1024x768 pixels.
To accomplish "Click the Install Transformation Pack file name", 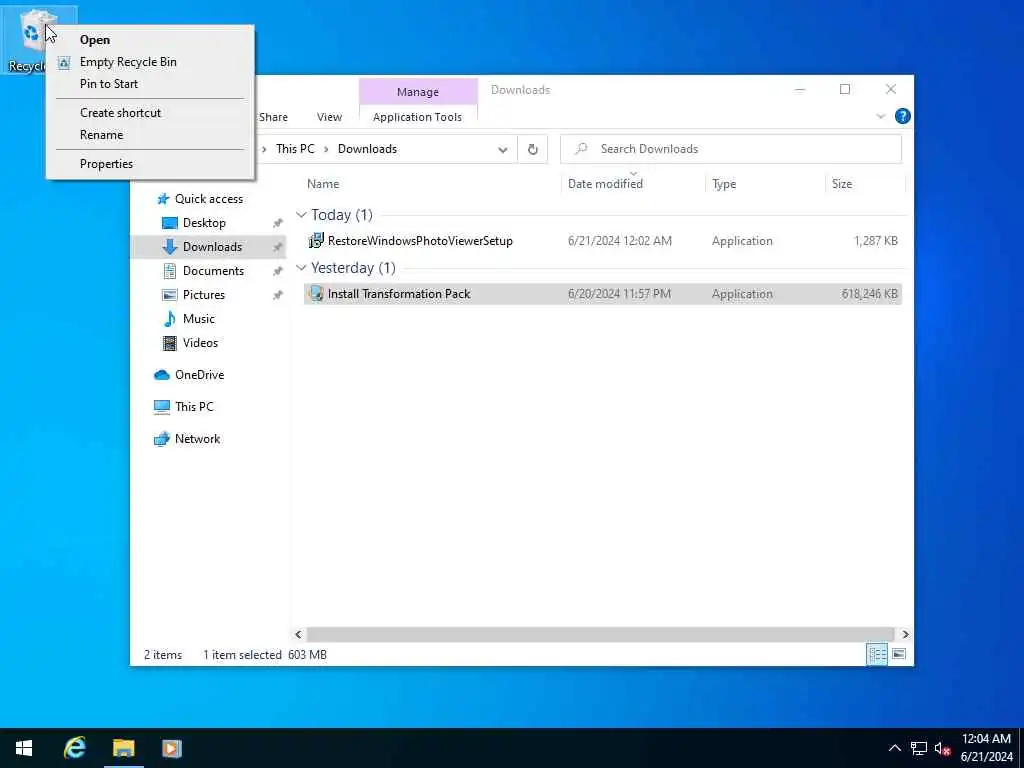I will (x=399, y=294).
